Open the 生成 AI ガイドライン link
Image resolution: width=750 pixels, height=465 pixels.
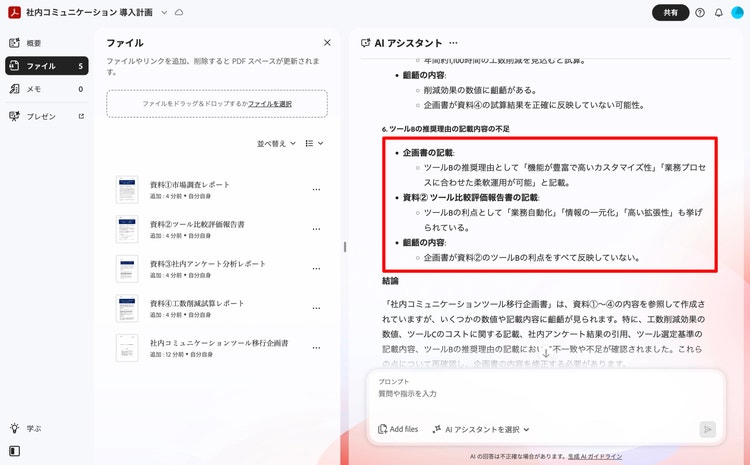point(595,457)
